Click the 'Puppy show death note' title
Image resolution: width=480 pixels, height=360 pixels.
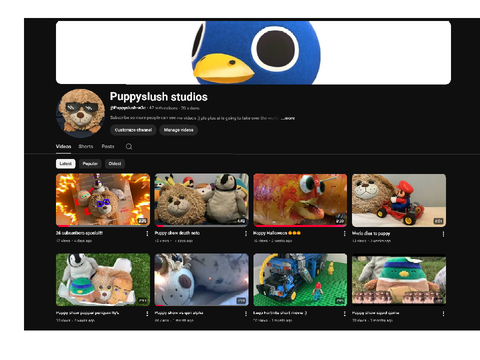(177, 233)
